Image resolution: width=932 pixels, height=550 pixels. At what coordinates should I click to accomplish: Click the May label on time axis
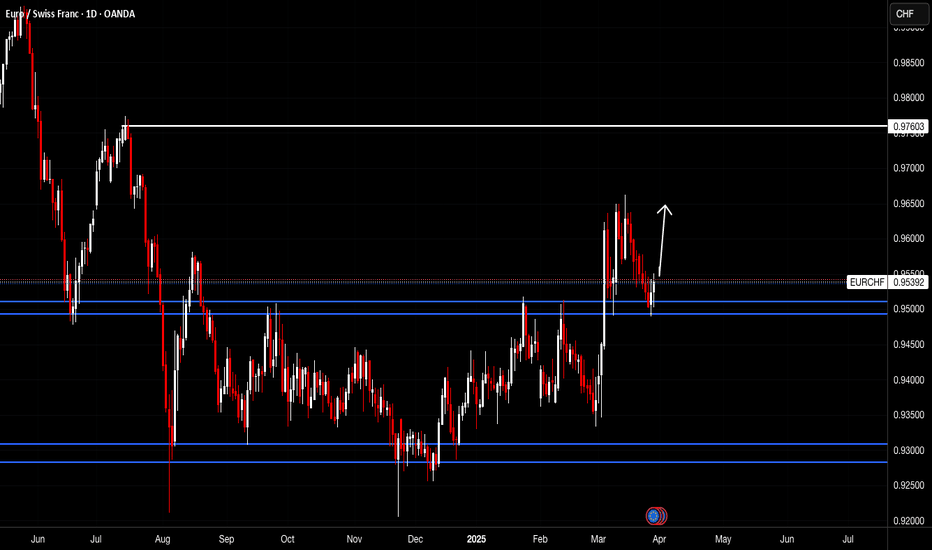coord(723,539)
